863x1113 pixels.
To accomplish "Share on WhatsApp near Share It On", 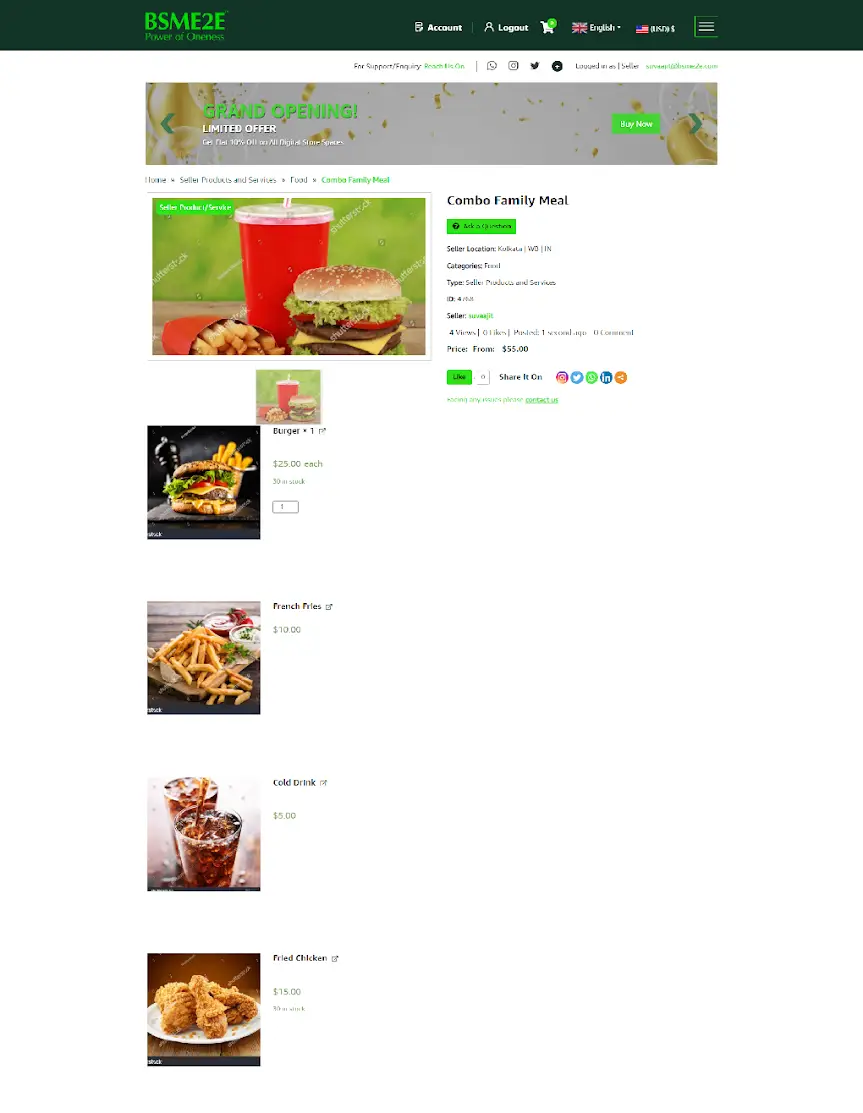I will click(591, 378).
